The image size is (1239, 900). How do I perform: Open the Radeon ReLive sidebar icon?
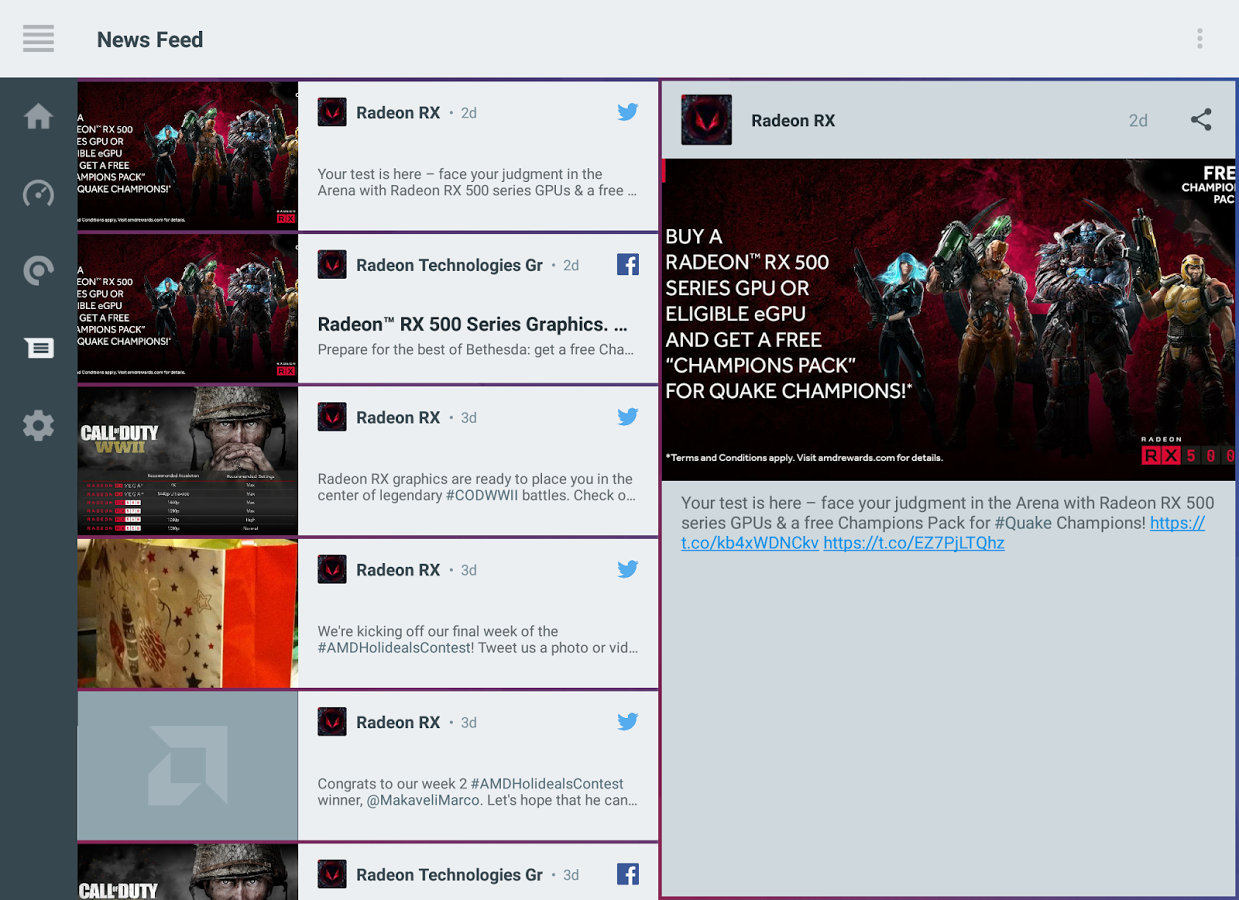click(38, 271)
